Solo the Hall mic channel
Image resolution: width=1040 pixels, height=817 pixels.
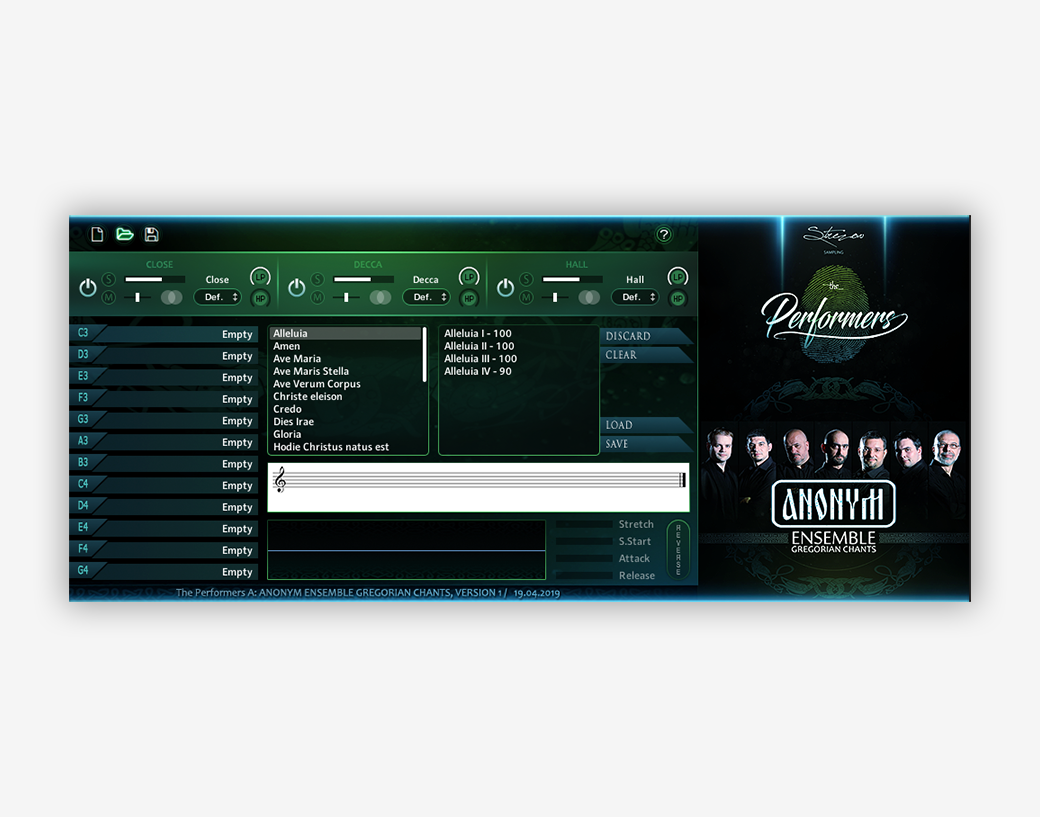[527, 279]
